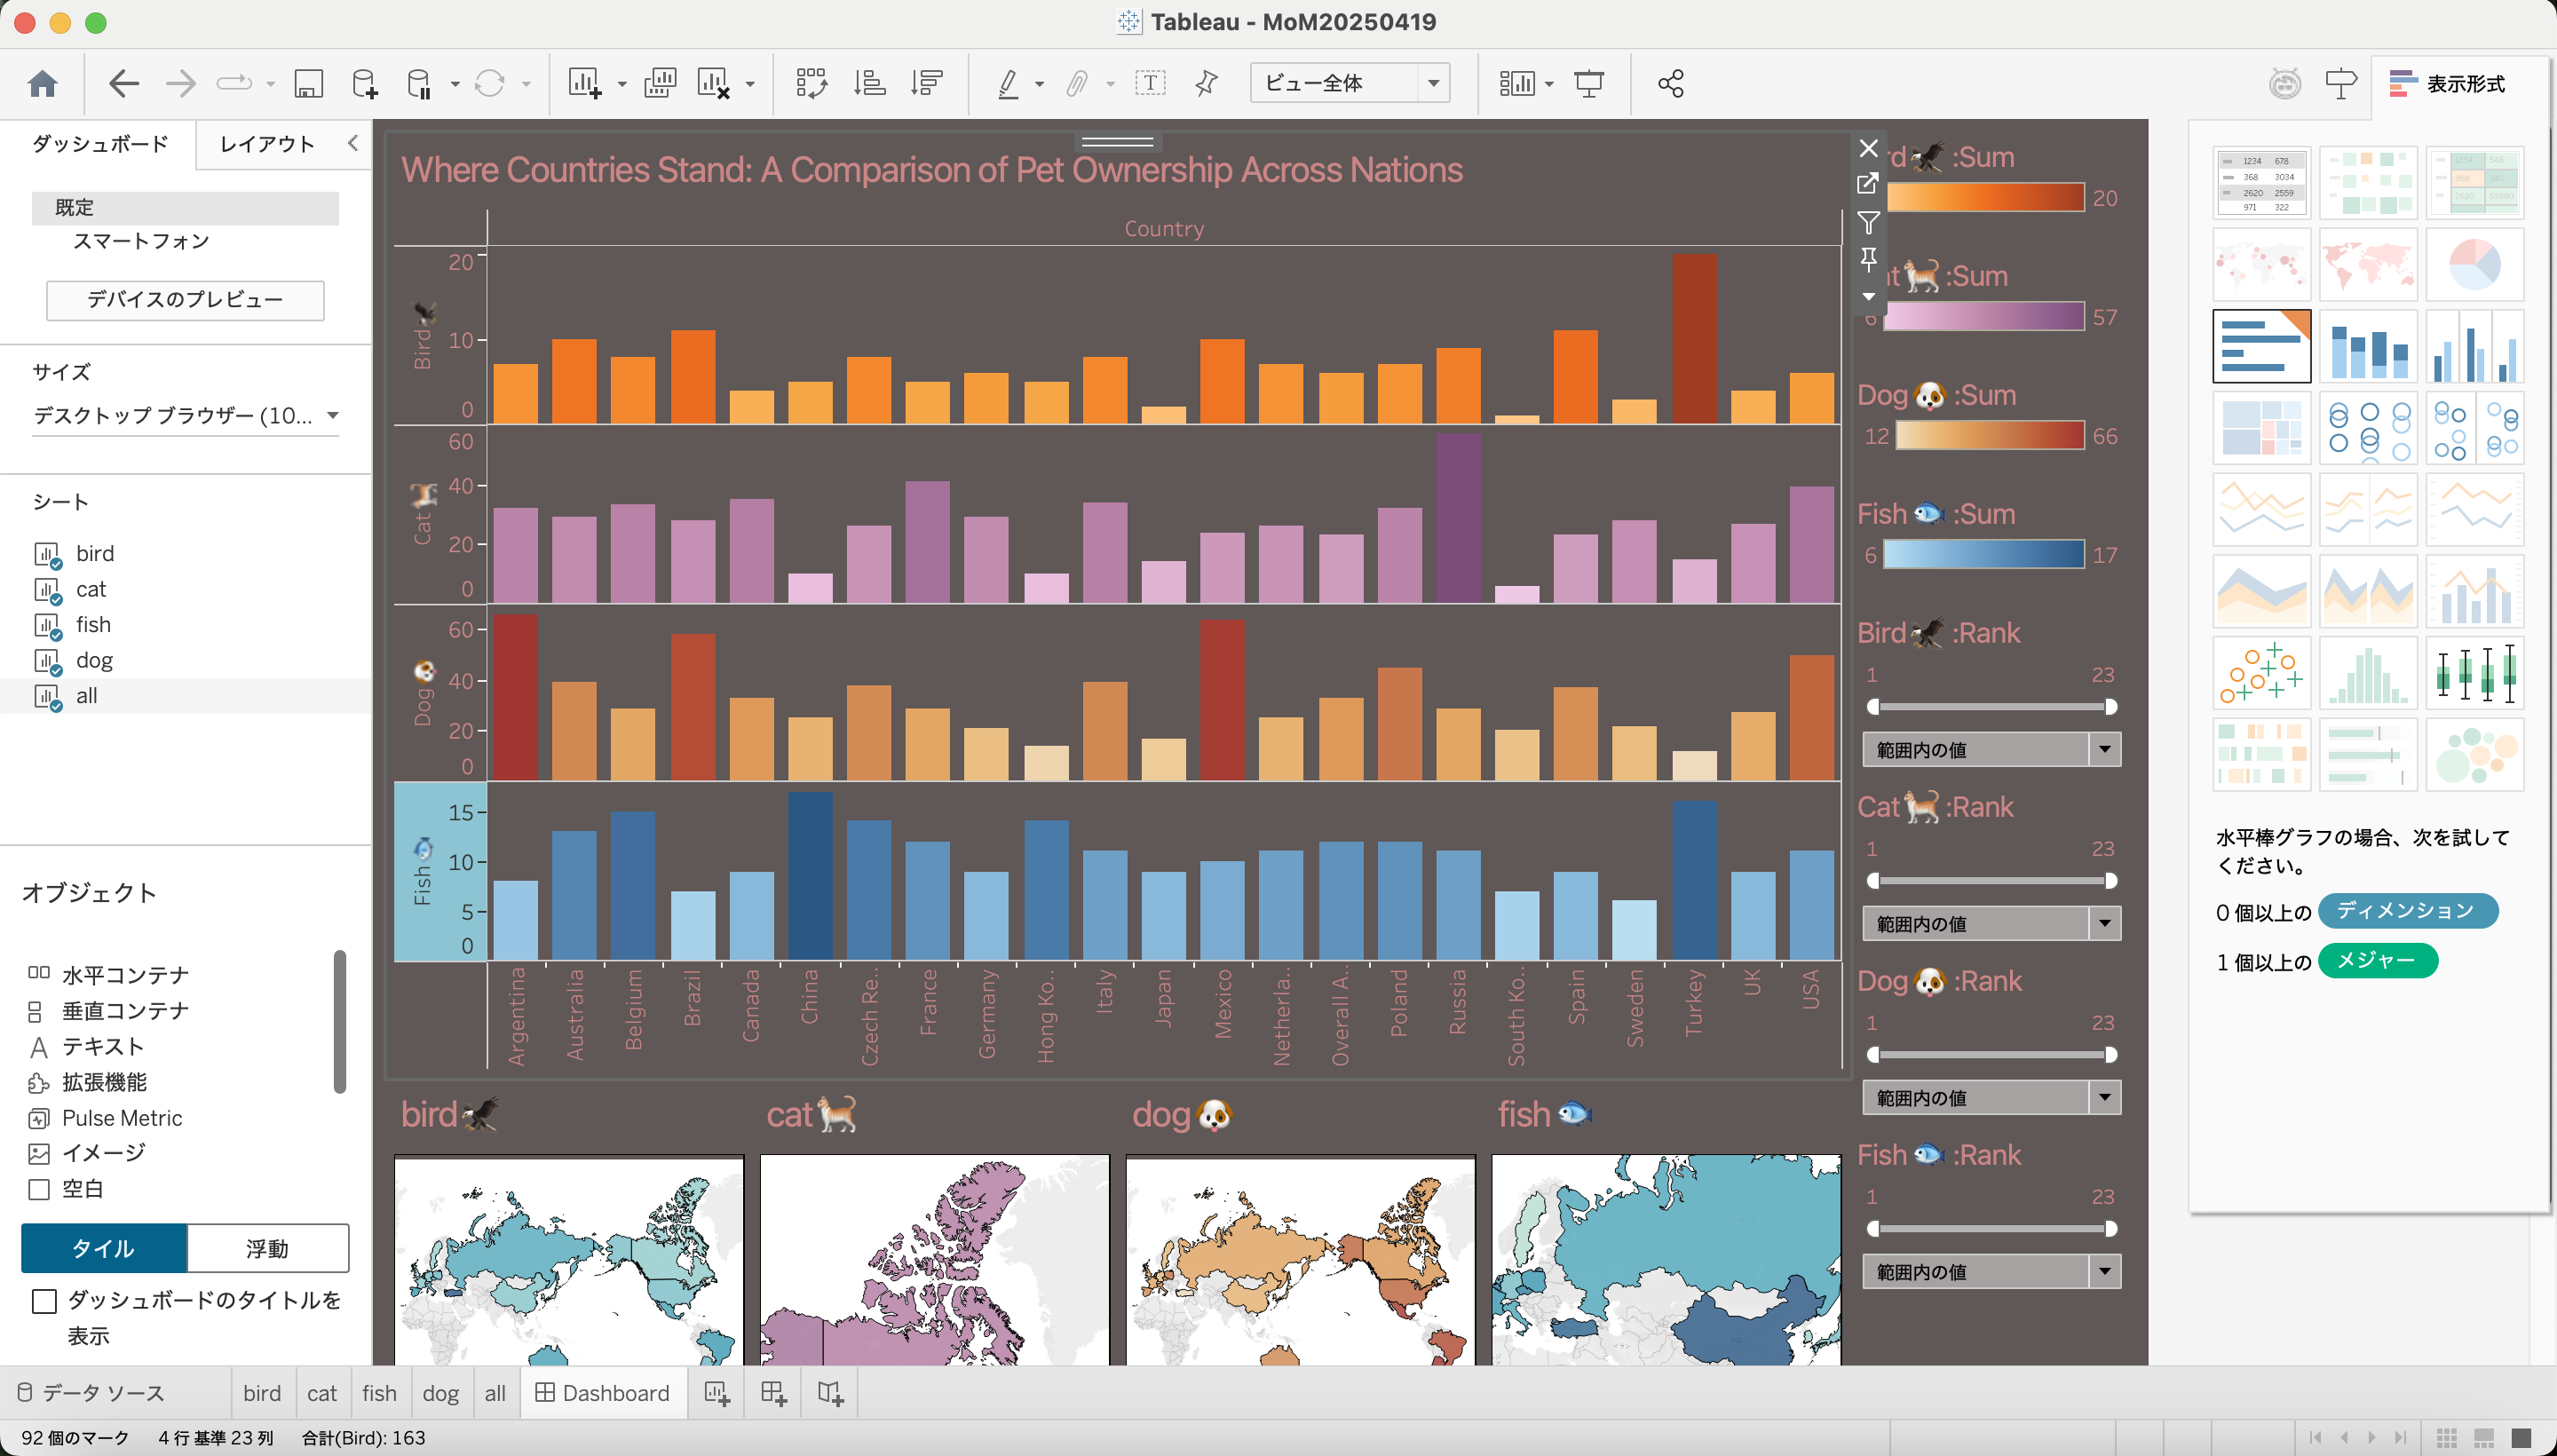This screenshot has width=2557, height=1456.
Task: Adjust the Cat Rank slider left handle
Action: [1873, 881]
